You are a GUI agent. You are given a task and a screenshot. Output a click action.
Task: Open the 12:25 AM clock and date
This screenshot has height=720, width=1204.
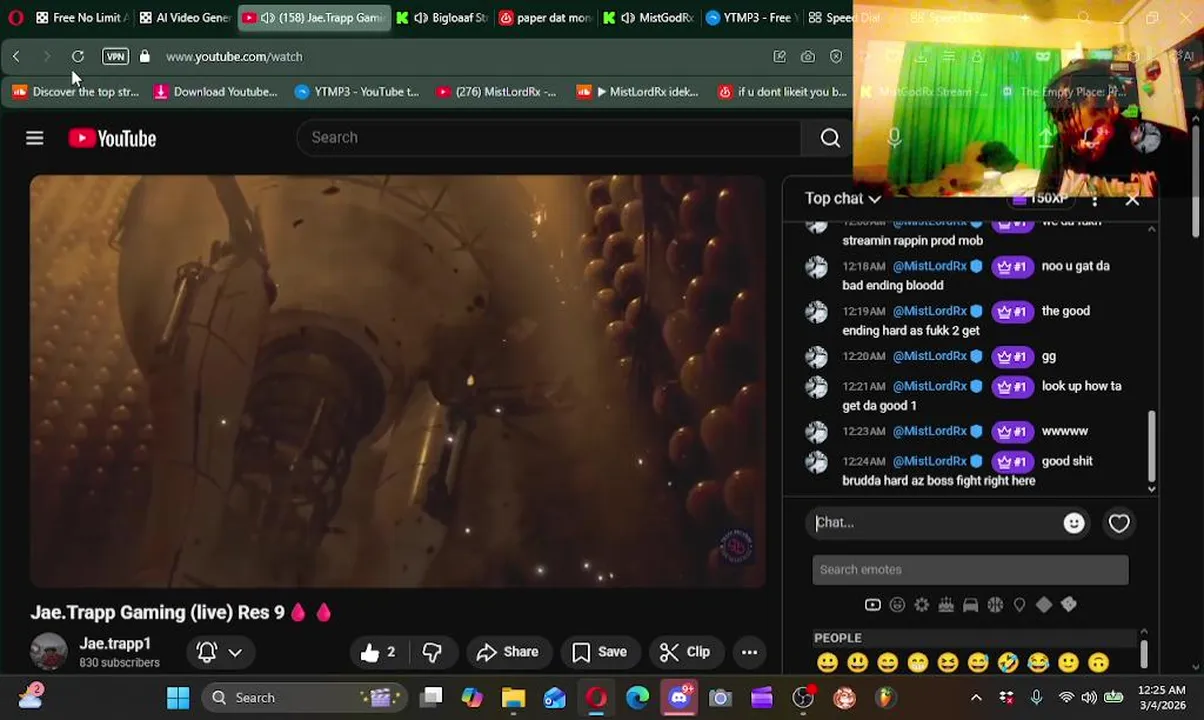coord(1161,698)
